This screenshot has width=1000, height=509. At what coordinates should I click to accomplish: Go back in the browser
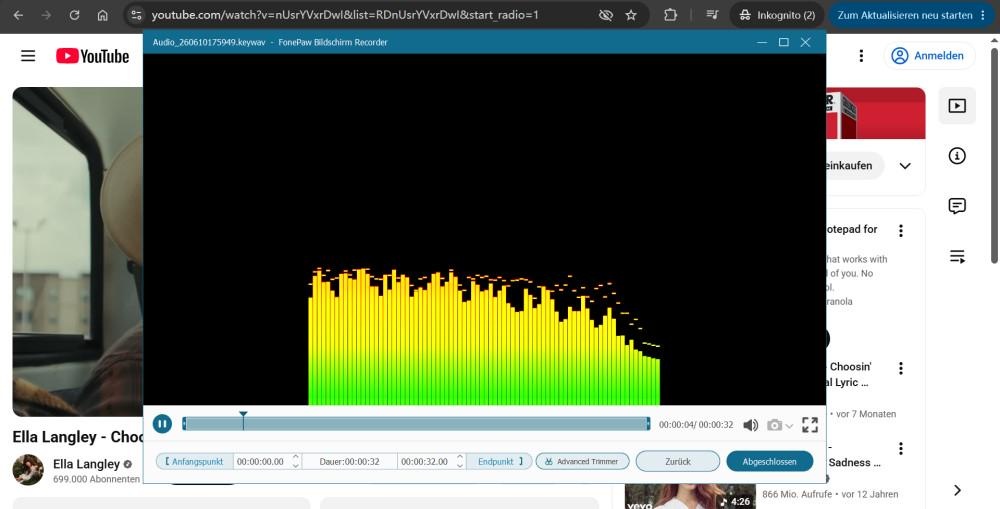click(18, 15)
